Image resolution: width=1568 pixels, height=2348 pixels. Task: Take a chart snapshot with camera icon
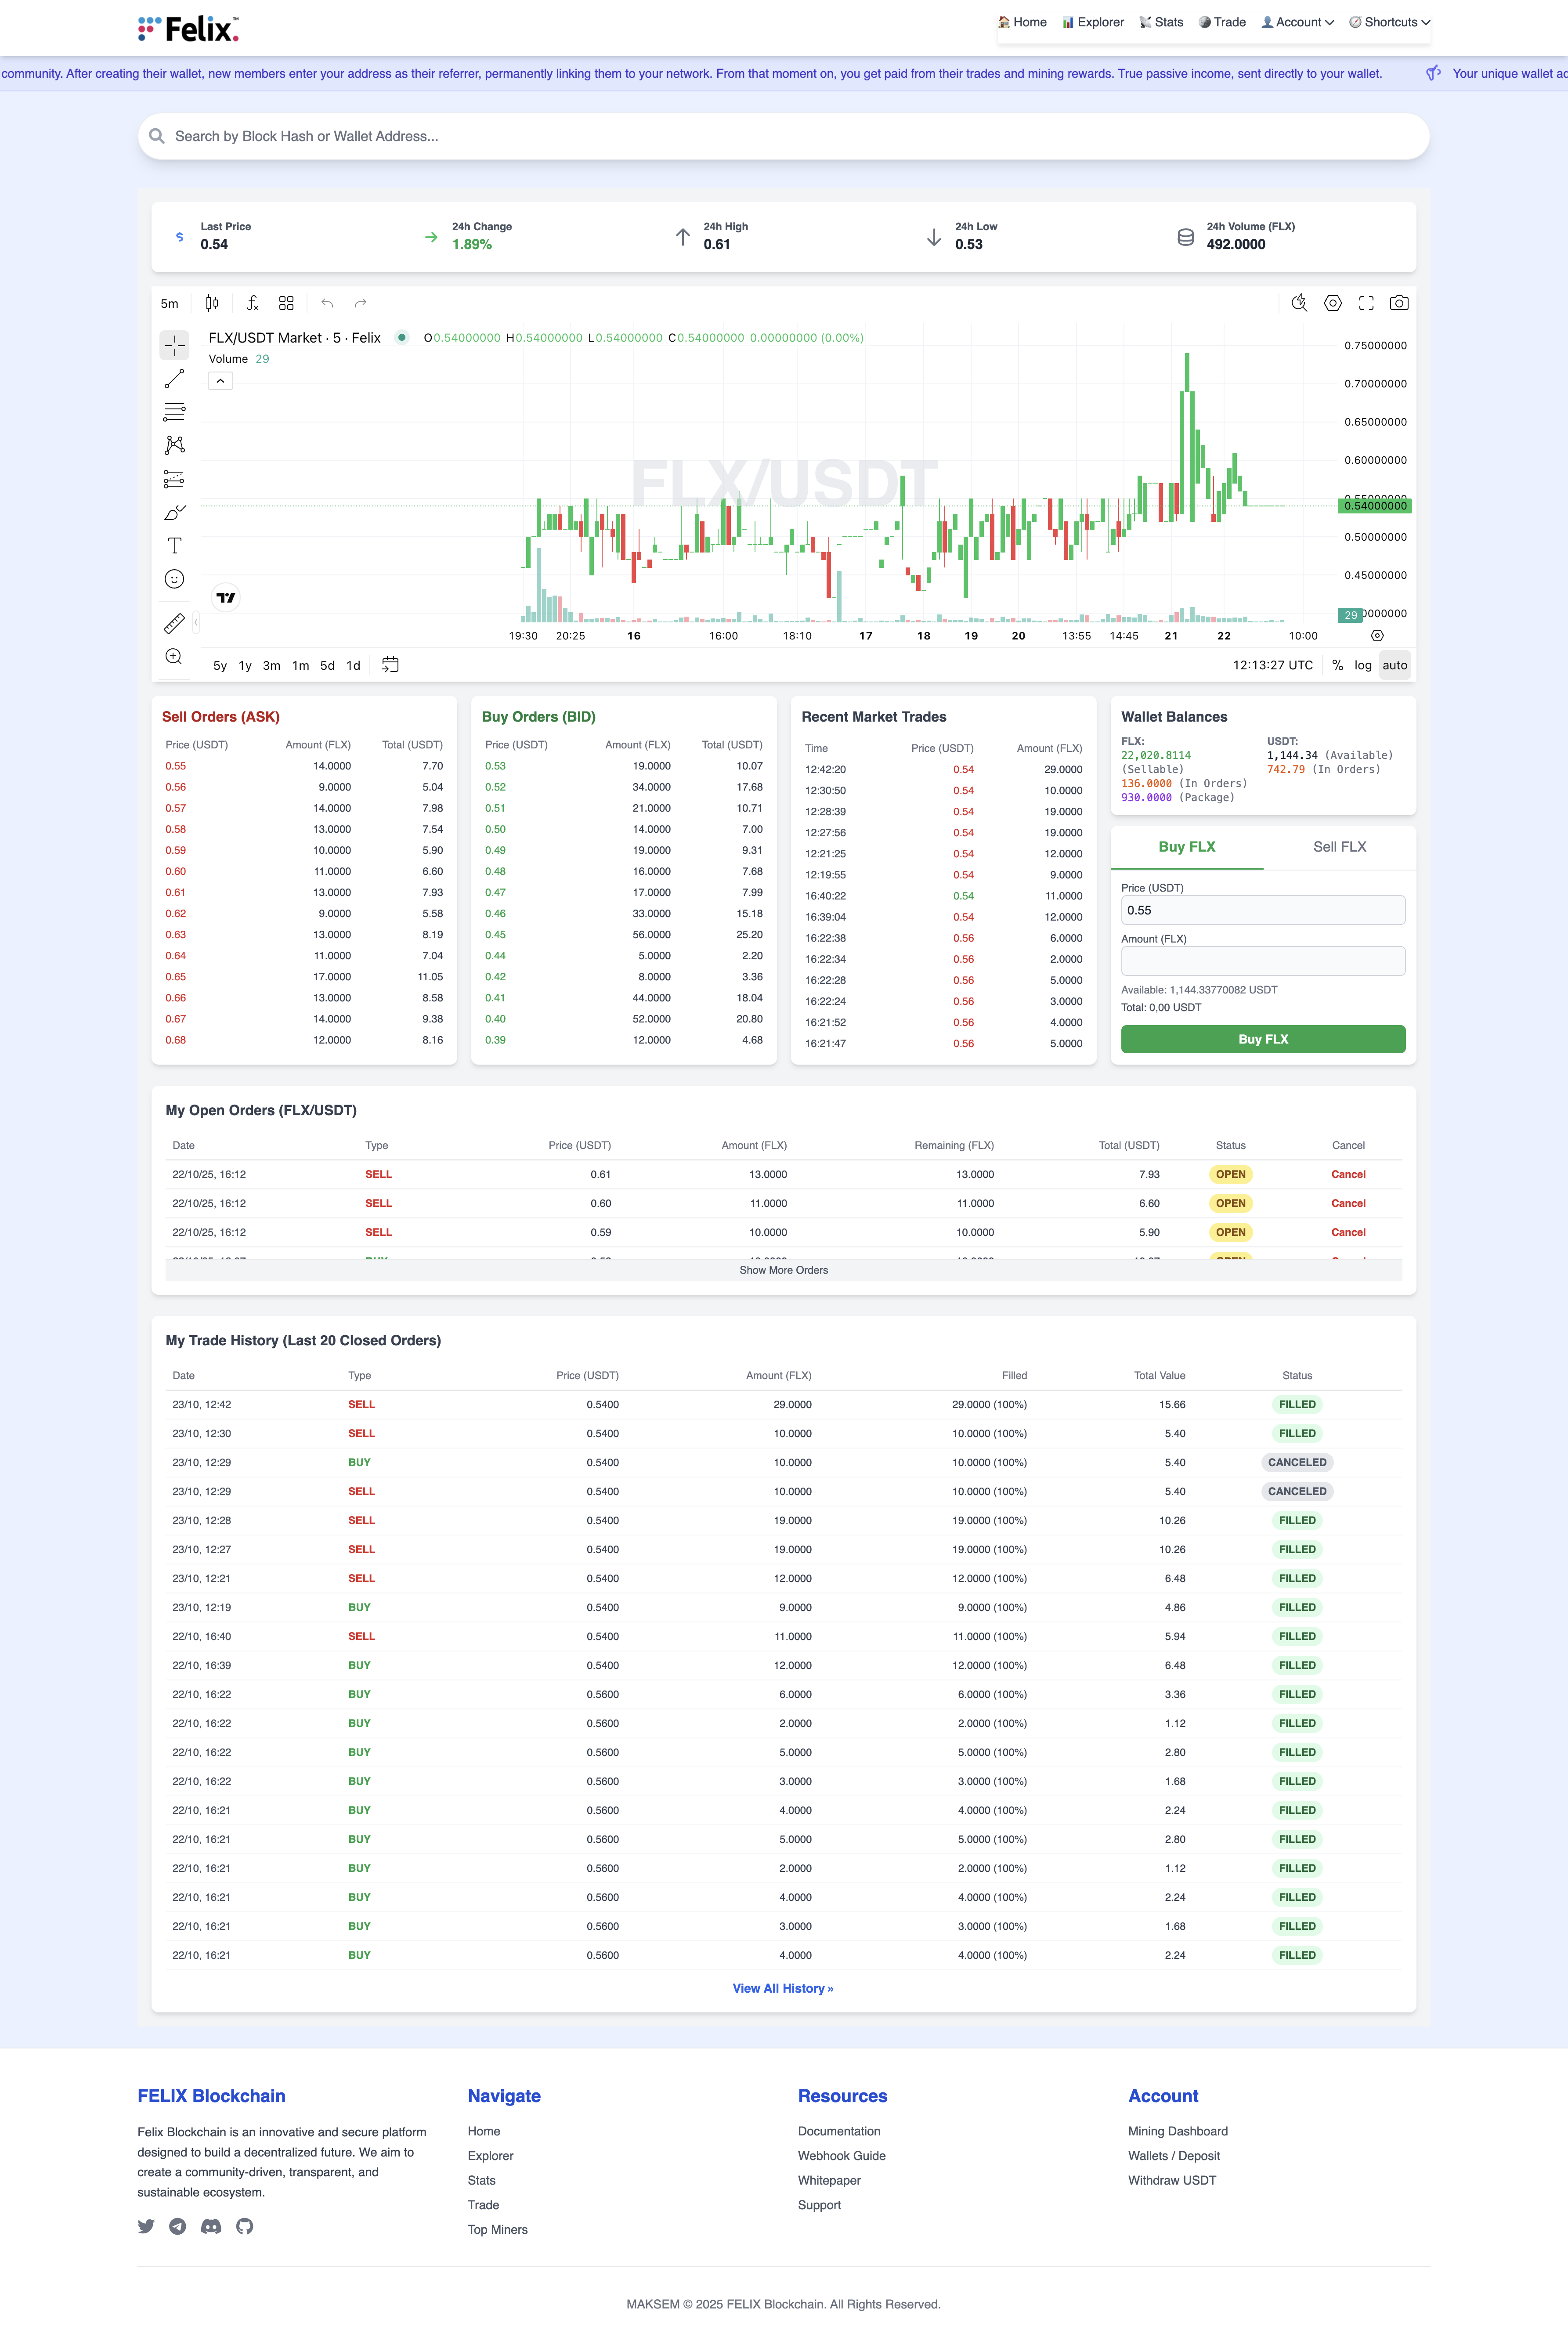coord(1399,303)
